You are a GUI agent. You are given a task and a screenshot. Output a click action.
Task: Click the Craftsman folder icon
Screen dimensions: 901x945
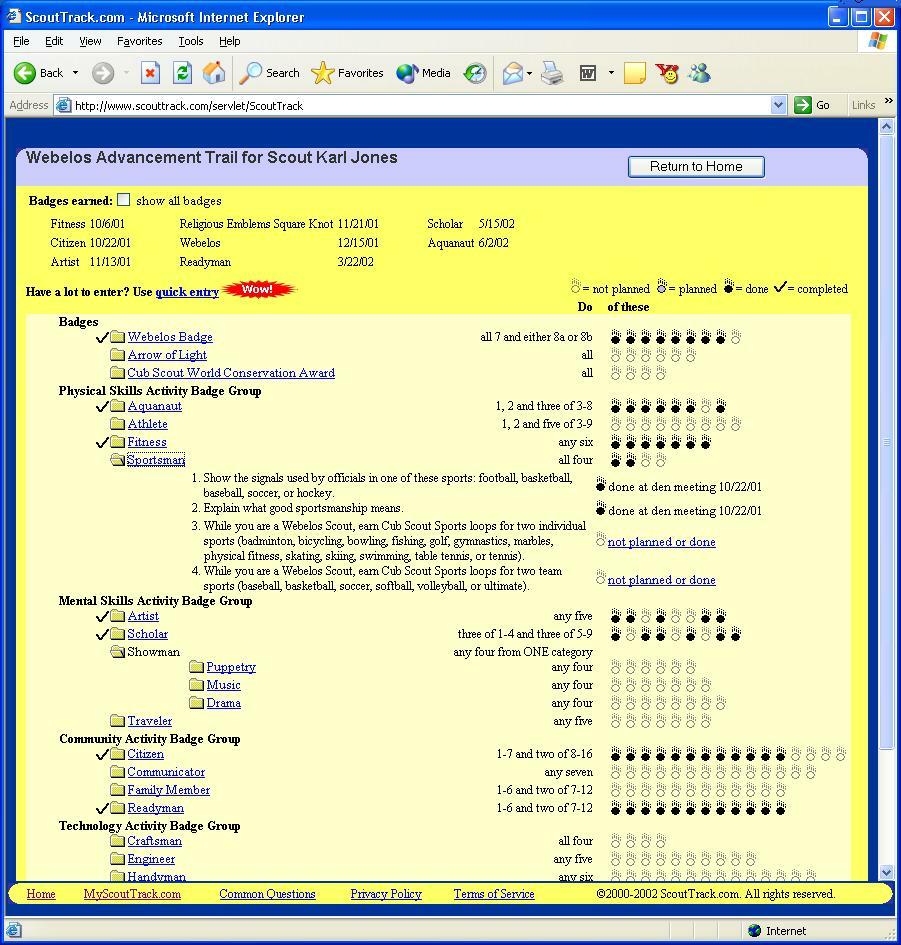[118, 841]
